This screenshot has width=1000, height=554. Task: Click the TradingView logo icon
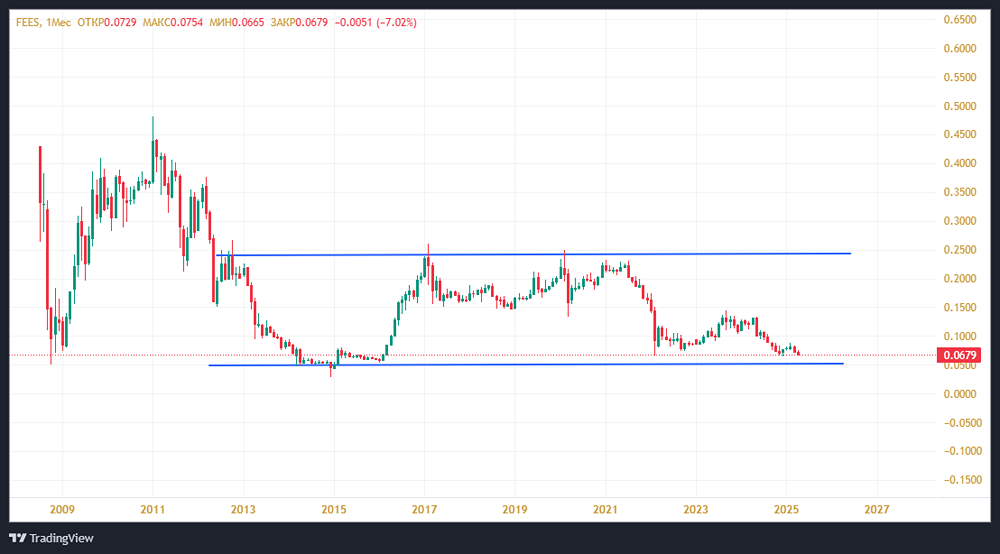(18, 538)
